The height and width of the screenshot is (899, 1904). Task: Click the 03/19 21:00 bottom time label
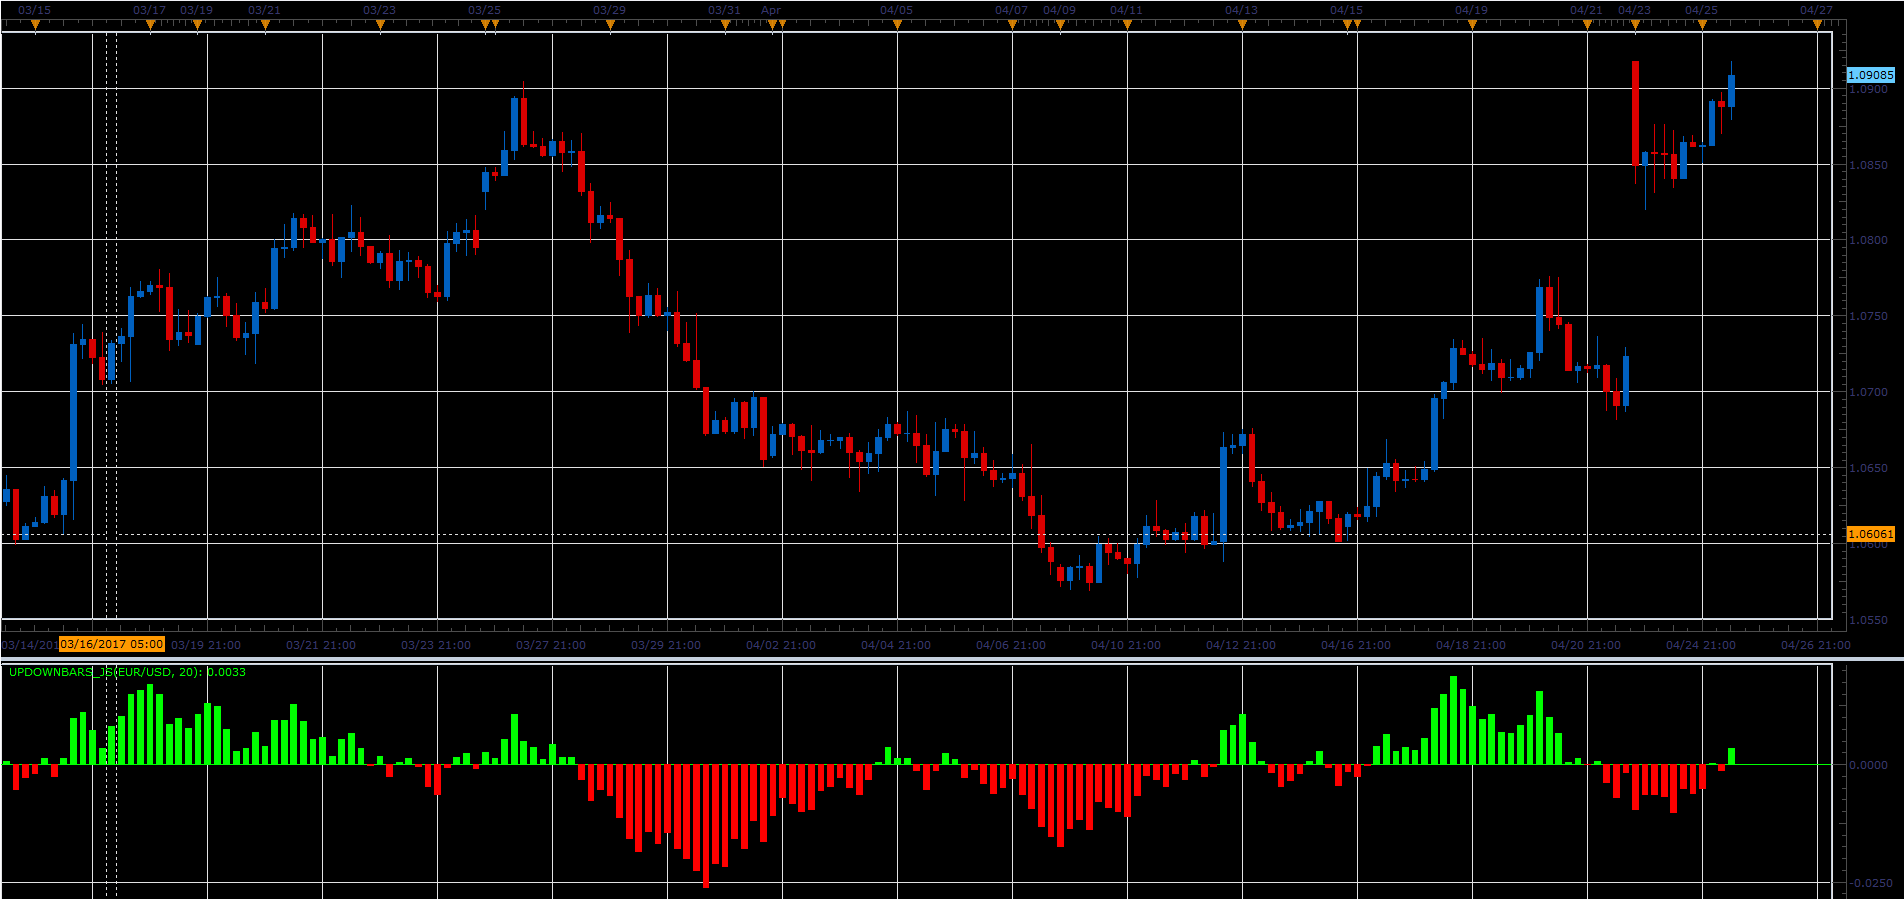click(x=206, y=645)
